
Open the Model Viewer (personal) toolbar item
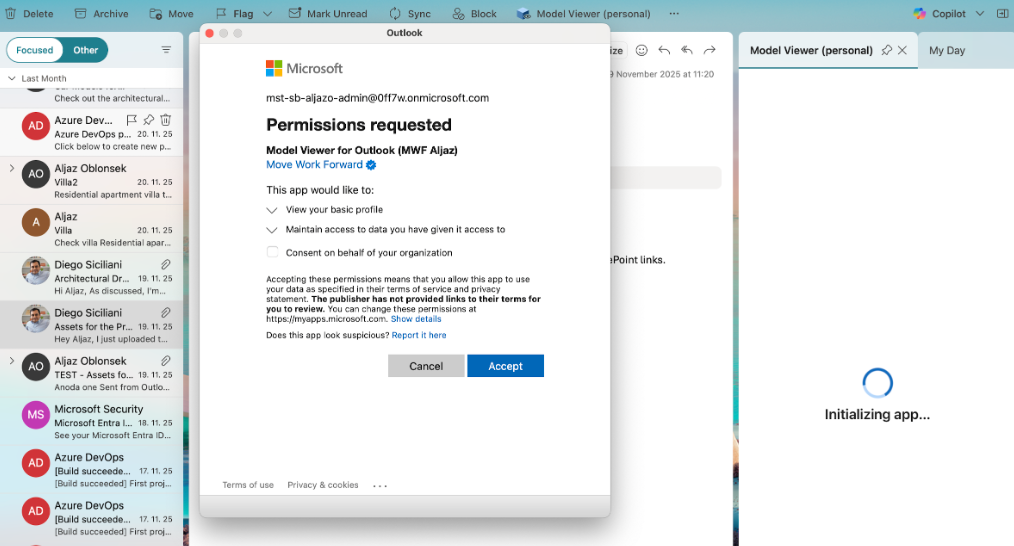[582, 14]
